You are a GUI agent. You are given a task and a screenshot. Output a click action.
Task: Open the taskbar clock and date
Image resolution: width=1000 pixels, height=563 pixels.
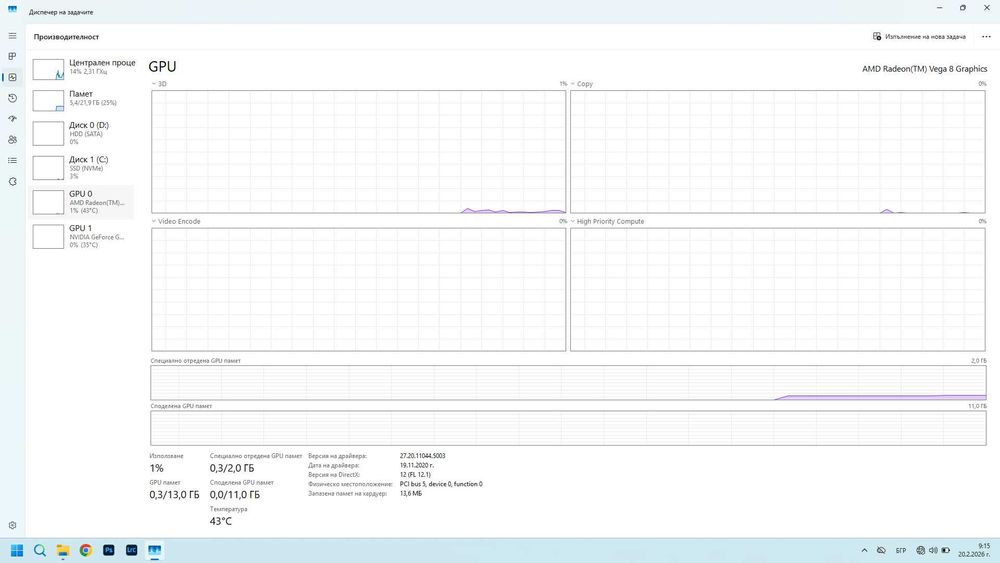974,550
